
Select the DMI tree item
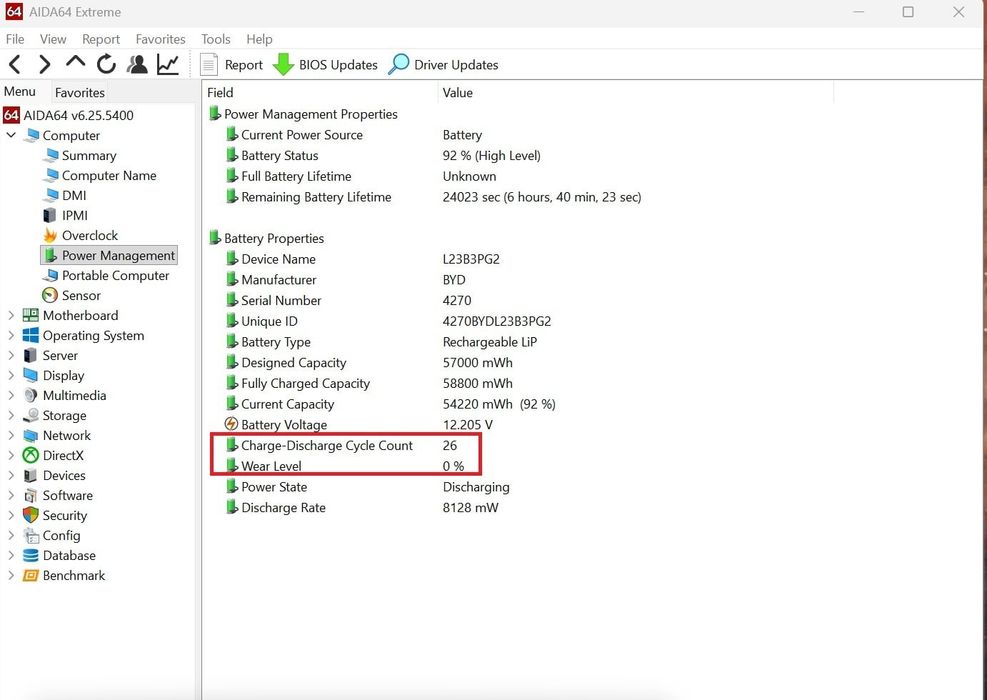(x=74, y=195)
